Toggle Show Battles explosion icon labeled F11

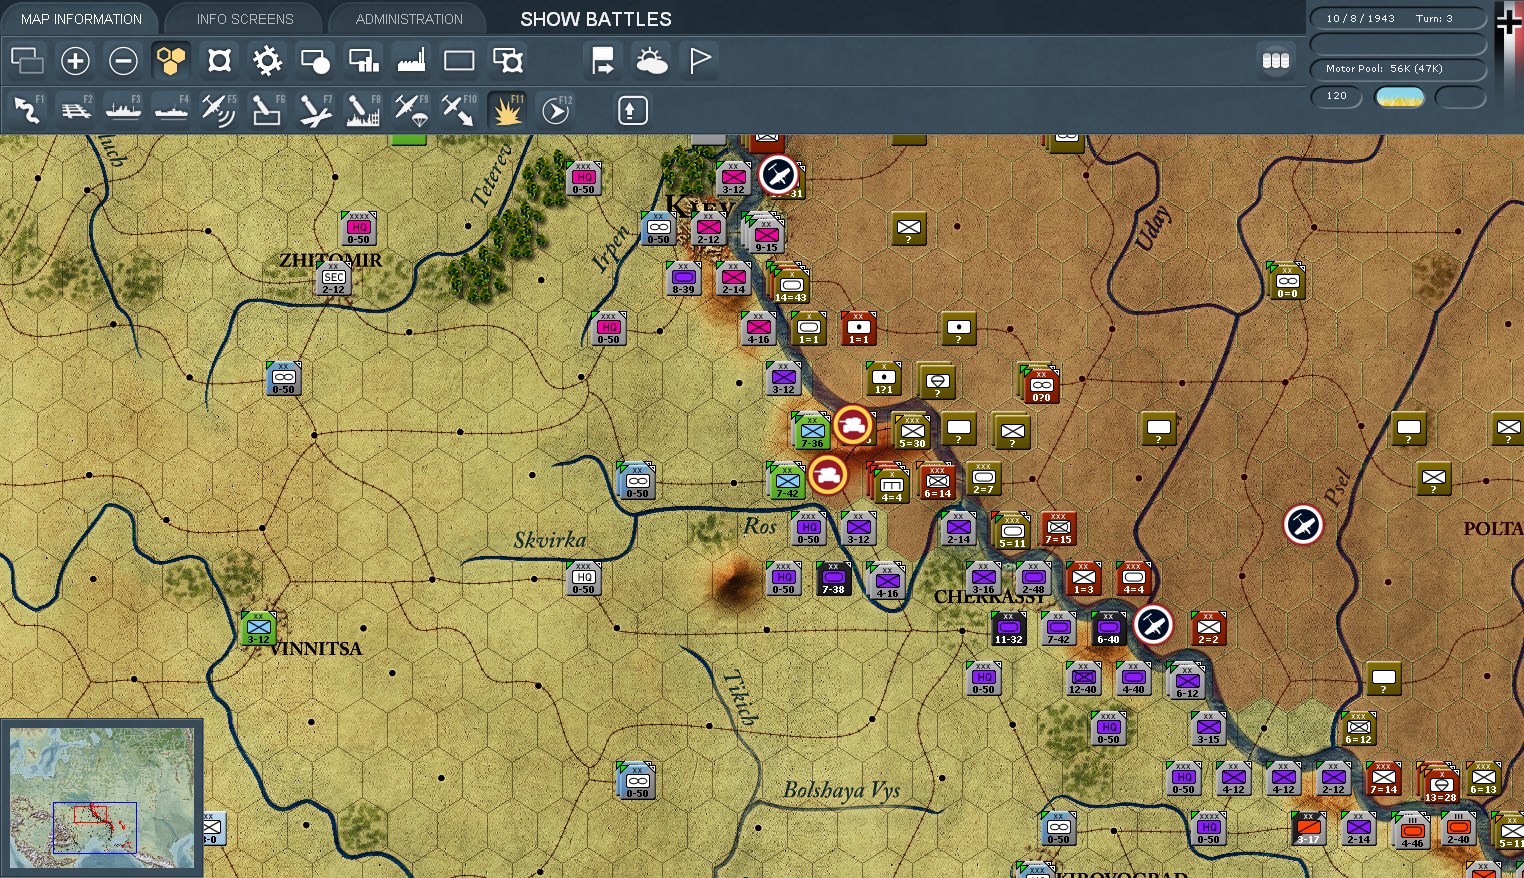click(507, 110)
